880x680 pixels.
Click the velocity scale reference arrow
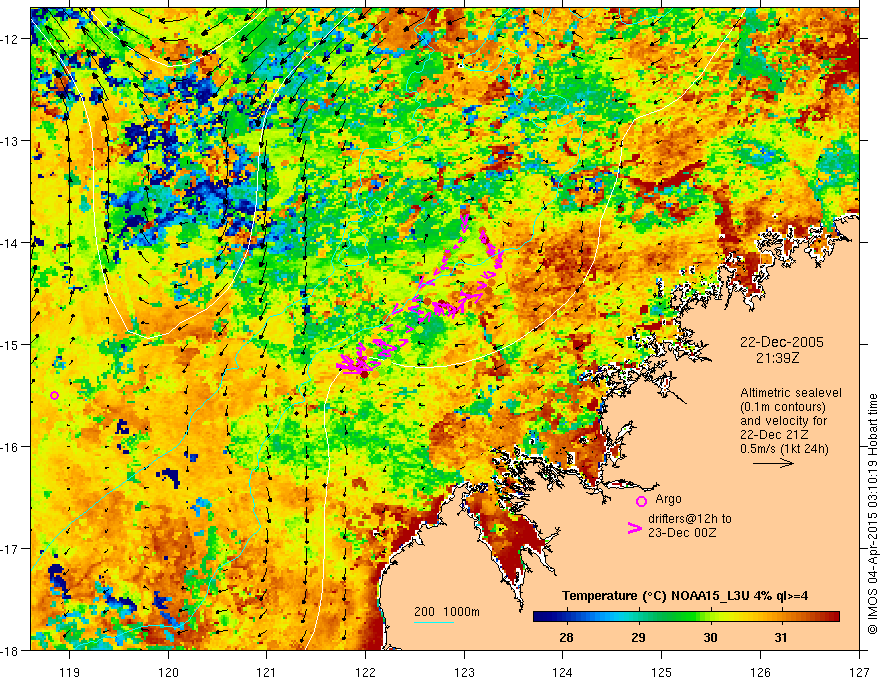pyautogui.click(x=773, y=463)
